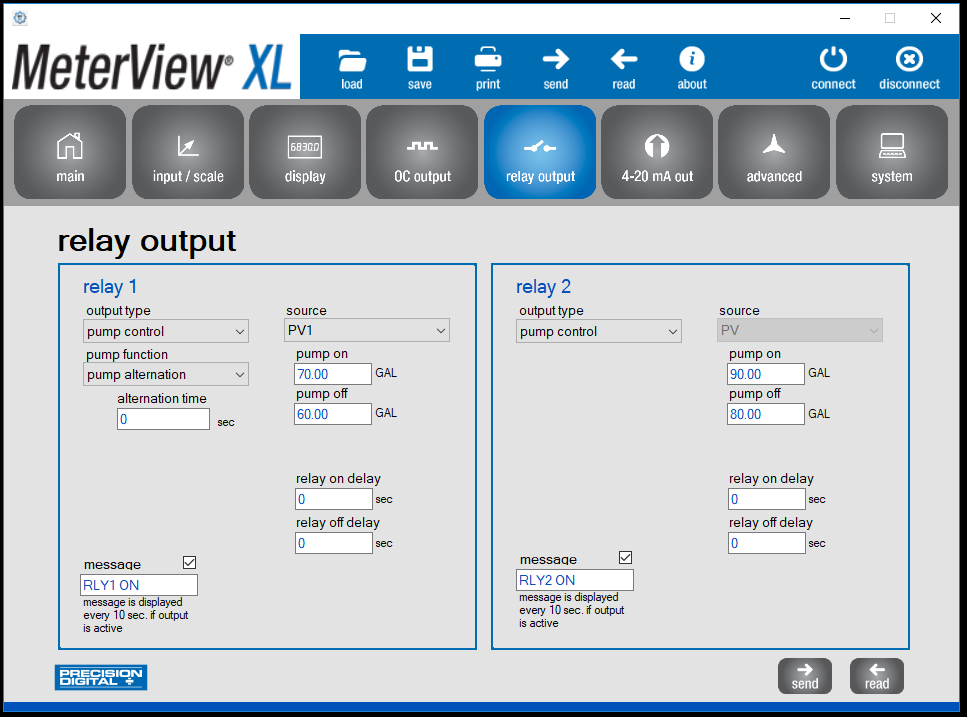Click relay 2 disabled source PV dropdown
This screenshot has width=967, height=717.
tap(800, 330)
